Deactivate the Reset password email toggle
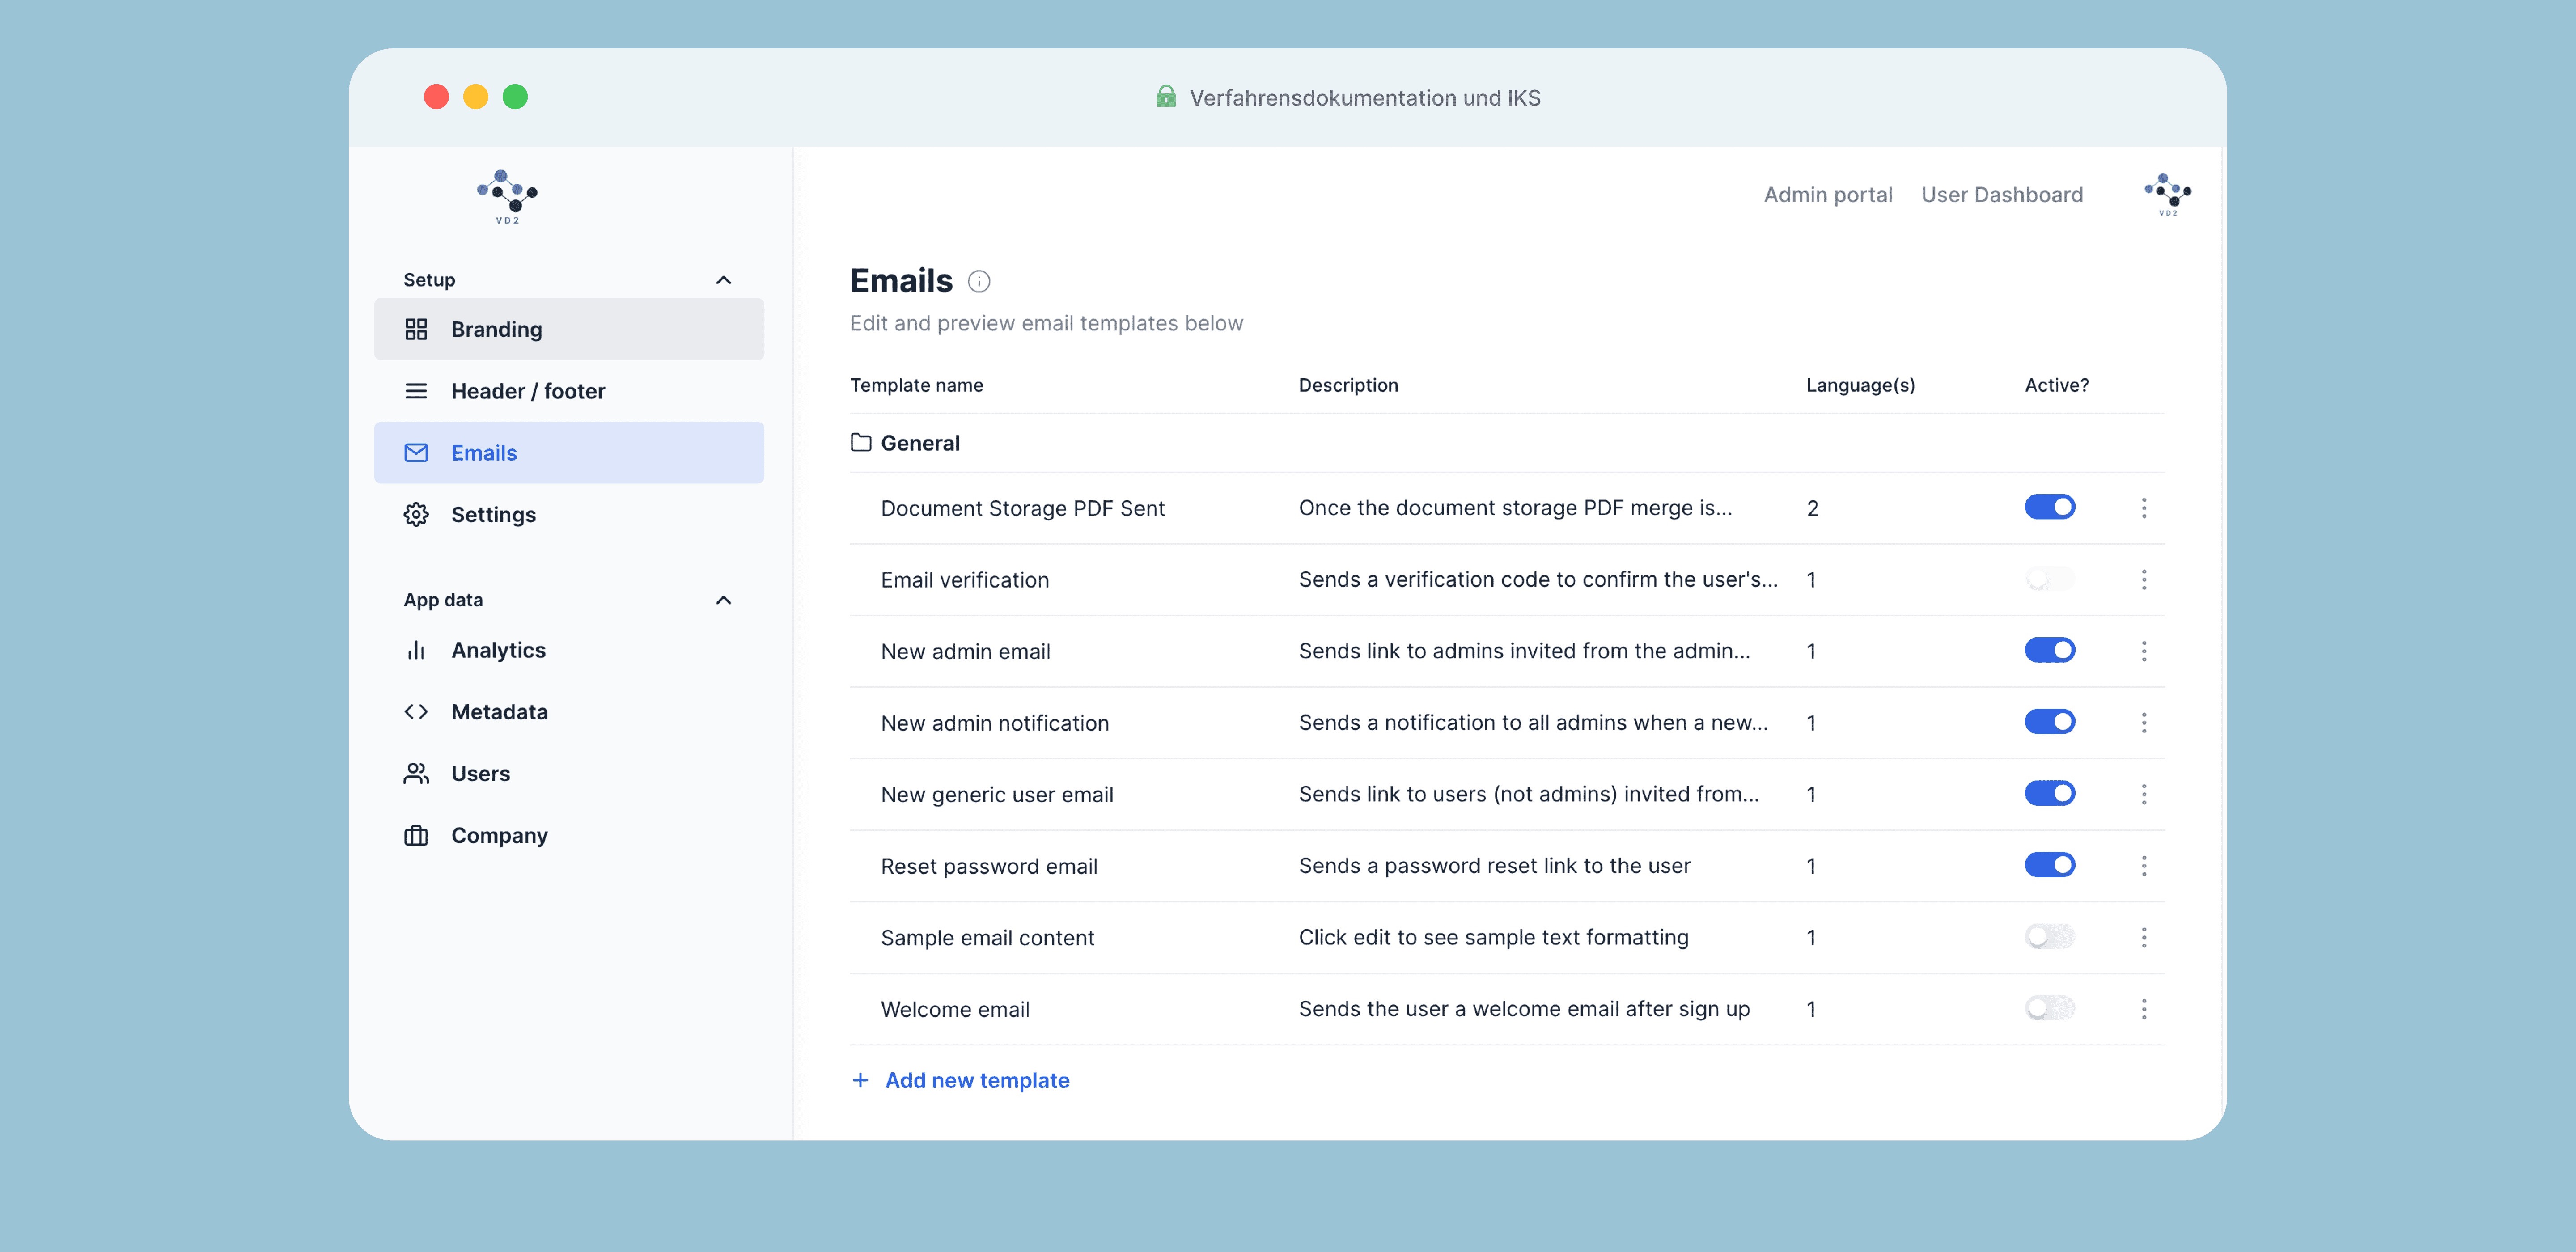 click(x=2050, y=865)
